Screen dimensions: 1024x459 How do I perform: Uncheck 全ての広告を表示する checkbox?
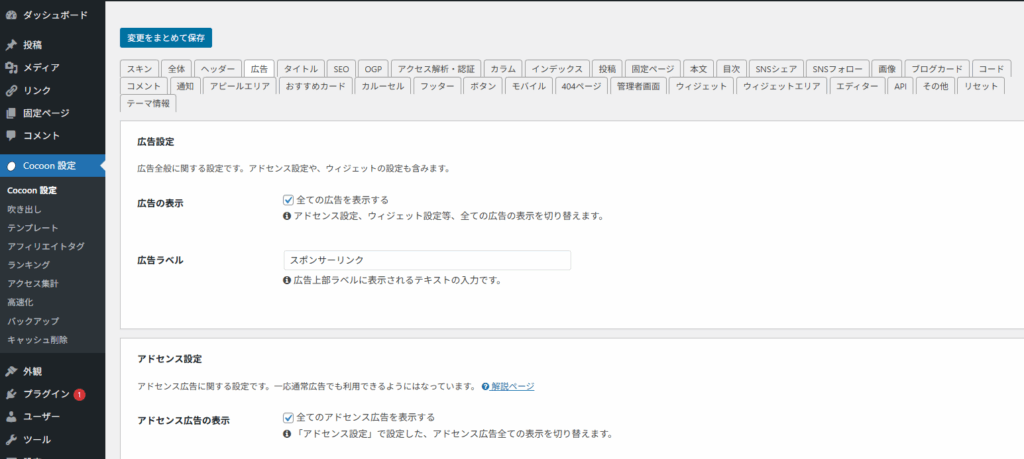pyautogui.click(x=289, y=200)
